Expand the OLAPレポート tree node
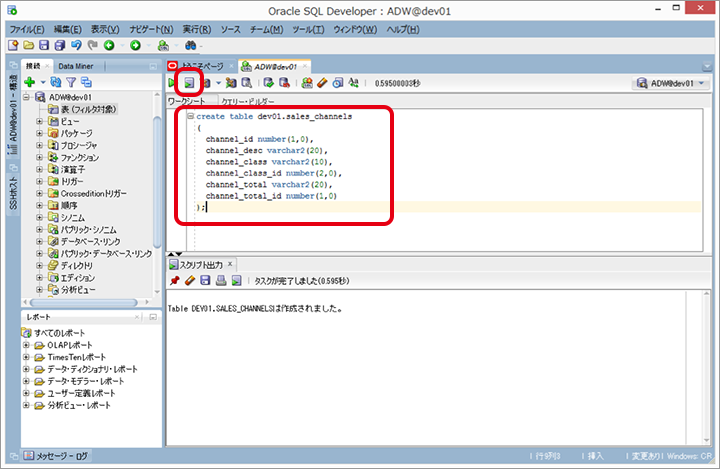 27,345
